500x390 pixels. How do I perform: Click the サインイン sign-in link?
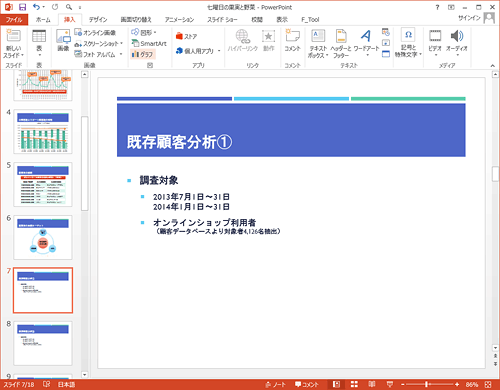pyautogui.click(x=469, y=18)
